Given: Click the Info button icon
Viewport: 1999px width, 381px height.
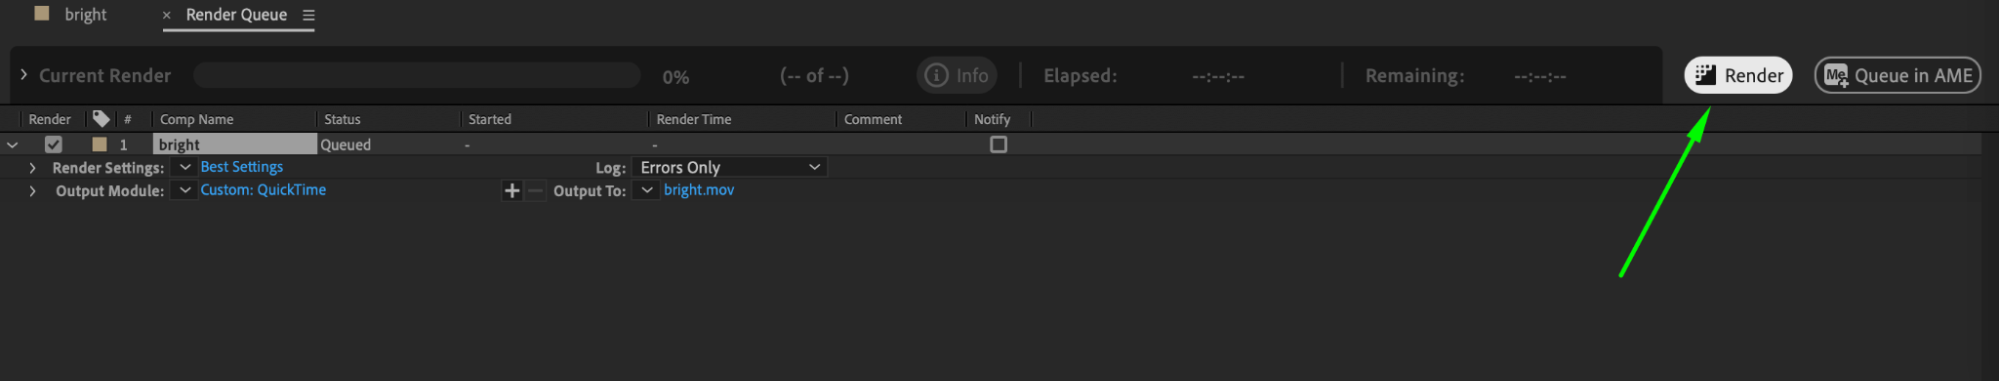Looking at the screenshot, I should 936,75.
